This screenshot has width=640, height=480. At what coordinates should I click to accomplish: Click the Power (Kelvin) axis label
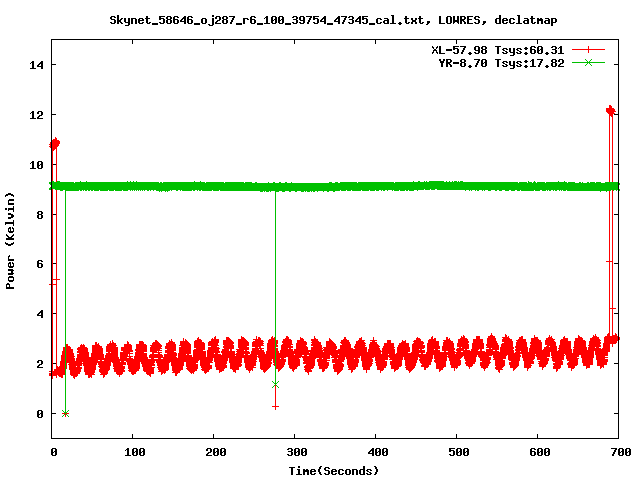pyautogui.click(x=10, y=241)
